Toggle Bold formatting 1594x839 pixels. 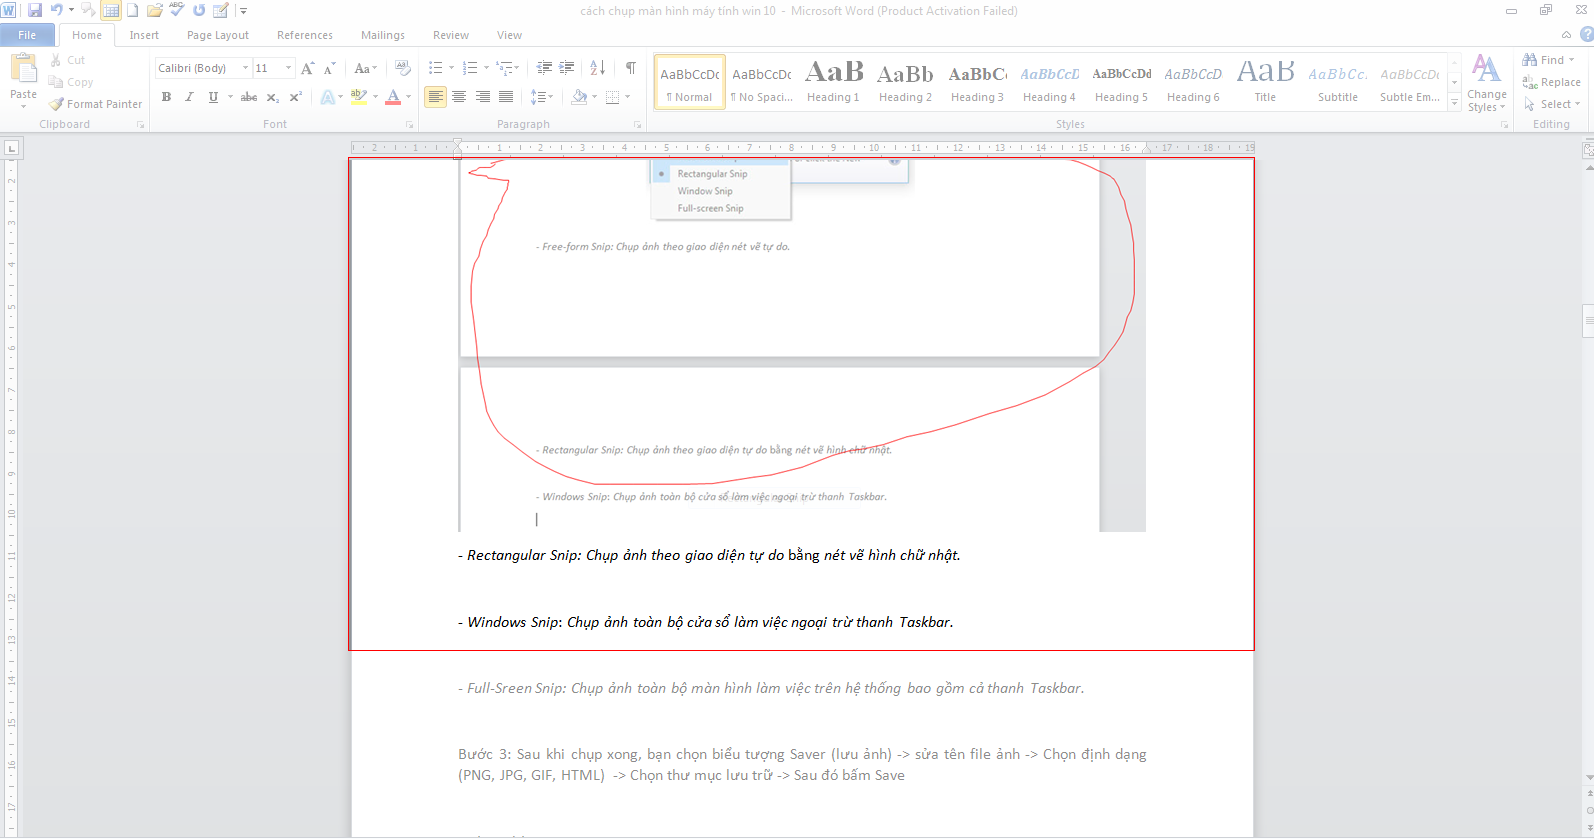[166, 97]
